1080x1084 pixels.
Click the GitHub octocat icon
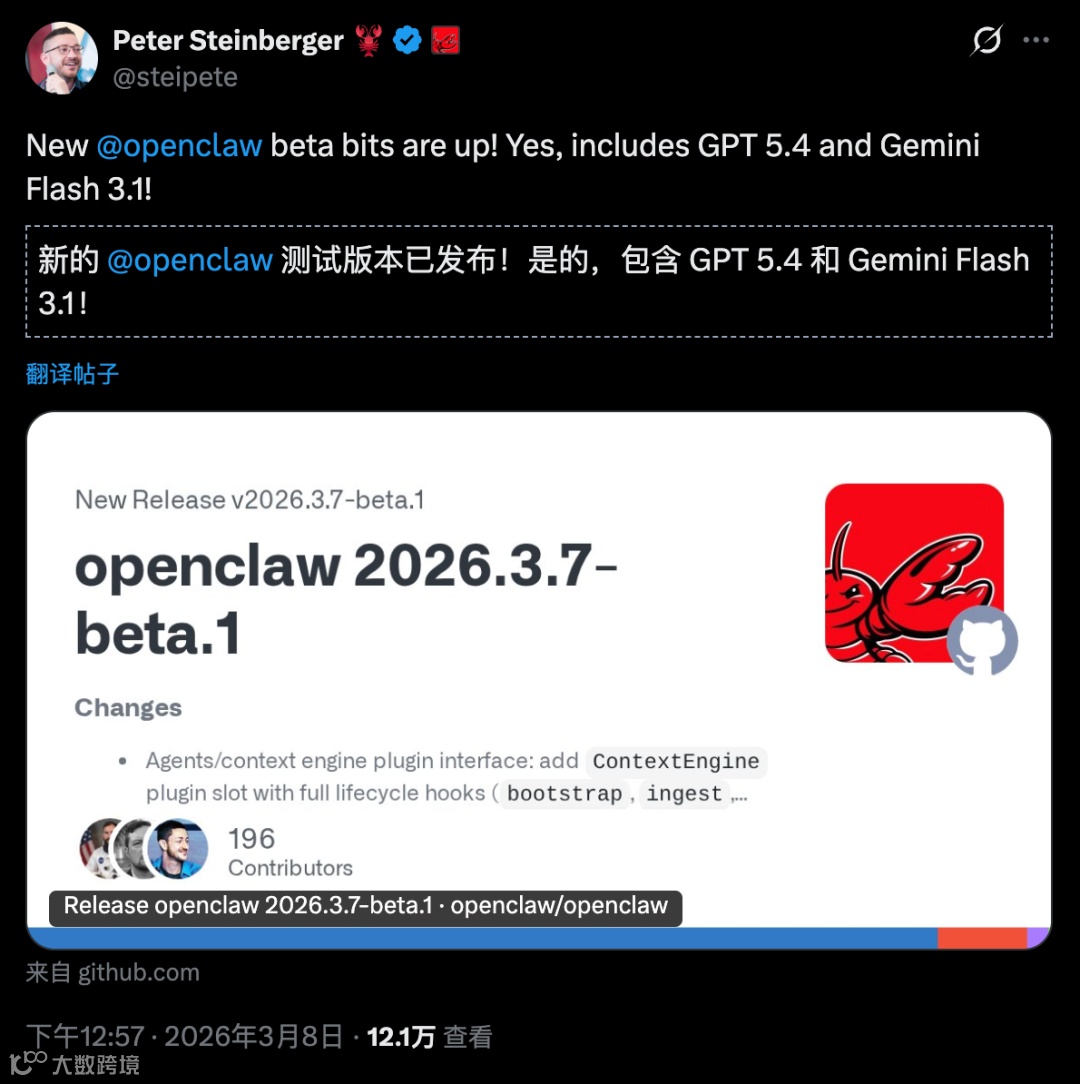[x=982, y=641]
